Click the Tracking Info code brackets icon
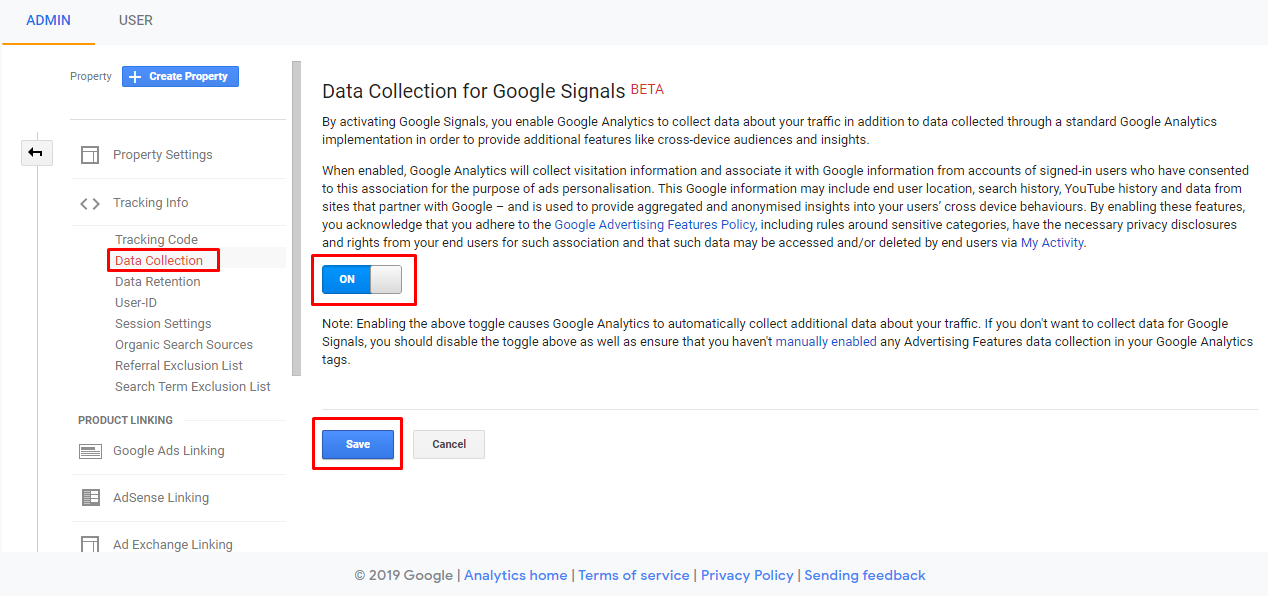1268x596 pixels. pyautogui.click(x=90, y=203)
